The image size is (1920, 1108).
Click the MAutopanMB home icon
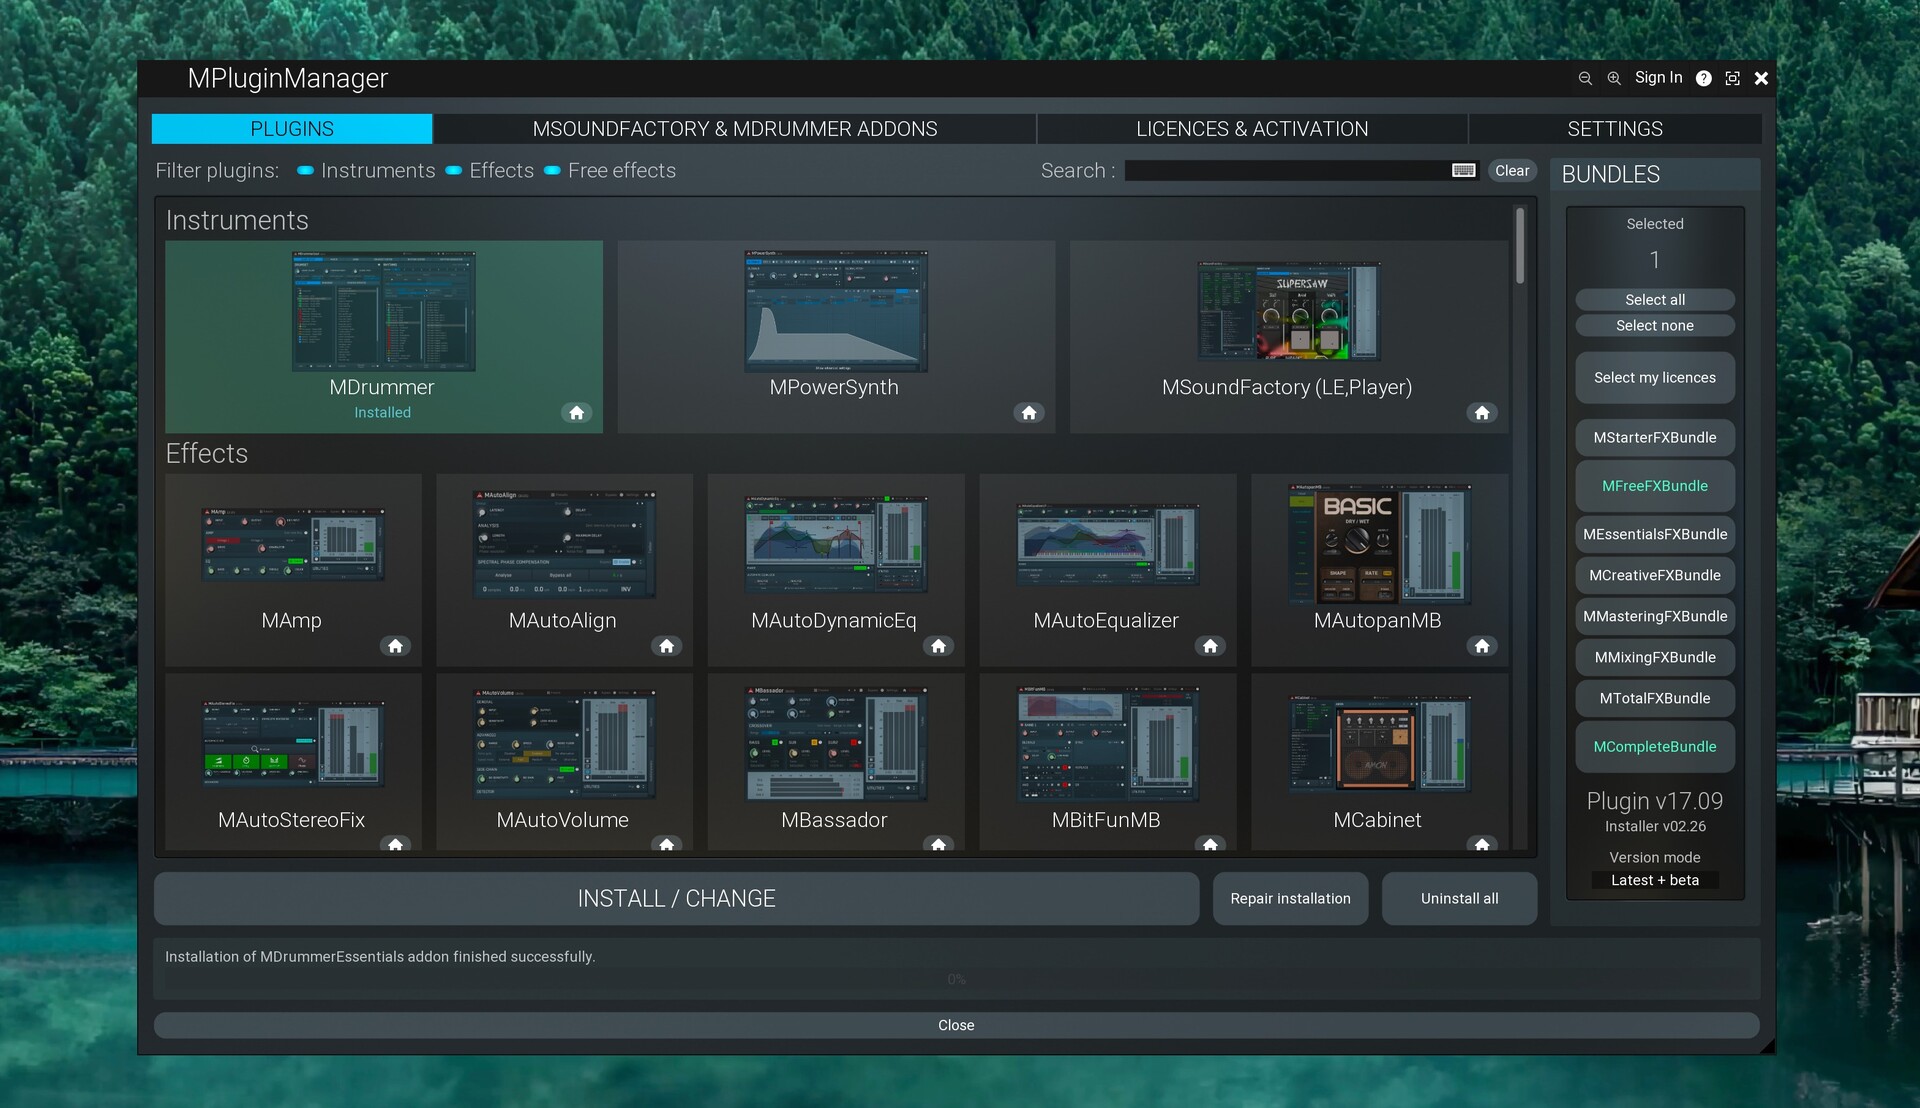tap(1482, 646)
